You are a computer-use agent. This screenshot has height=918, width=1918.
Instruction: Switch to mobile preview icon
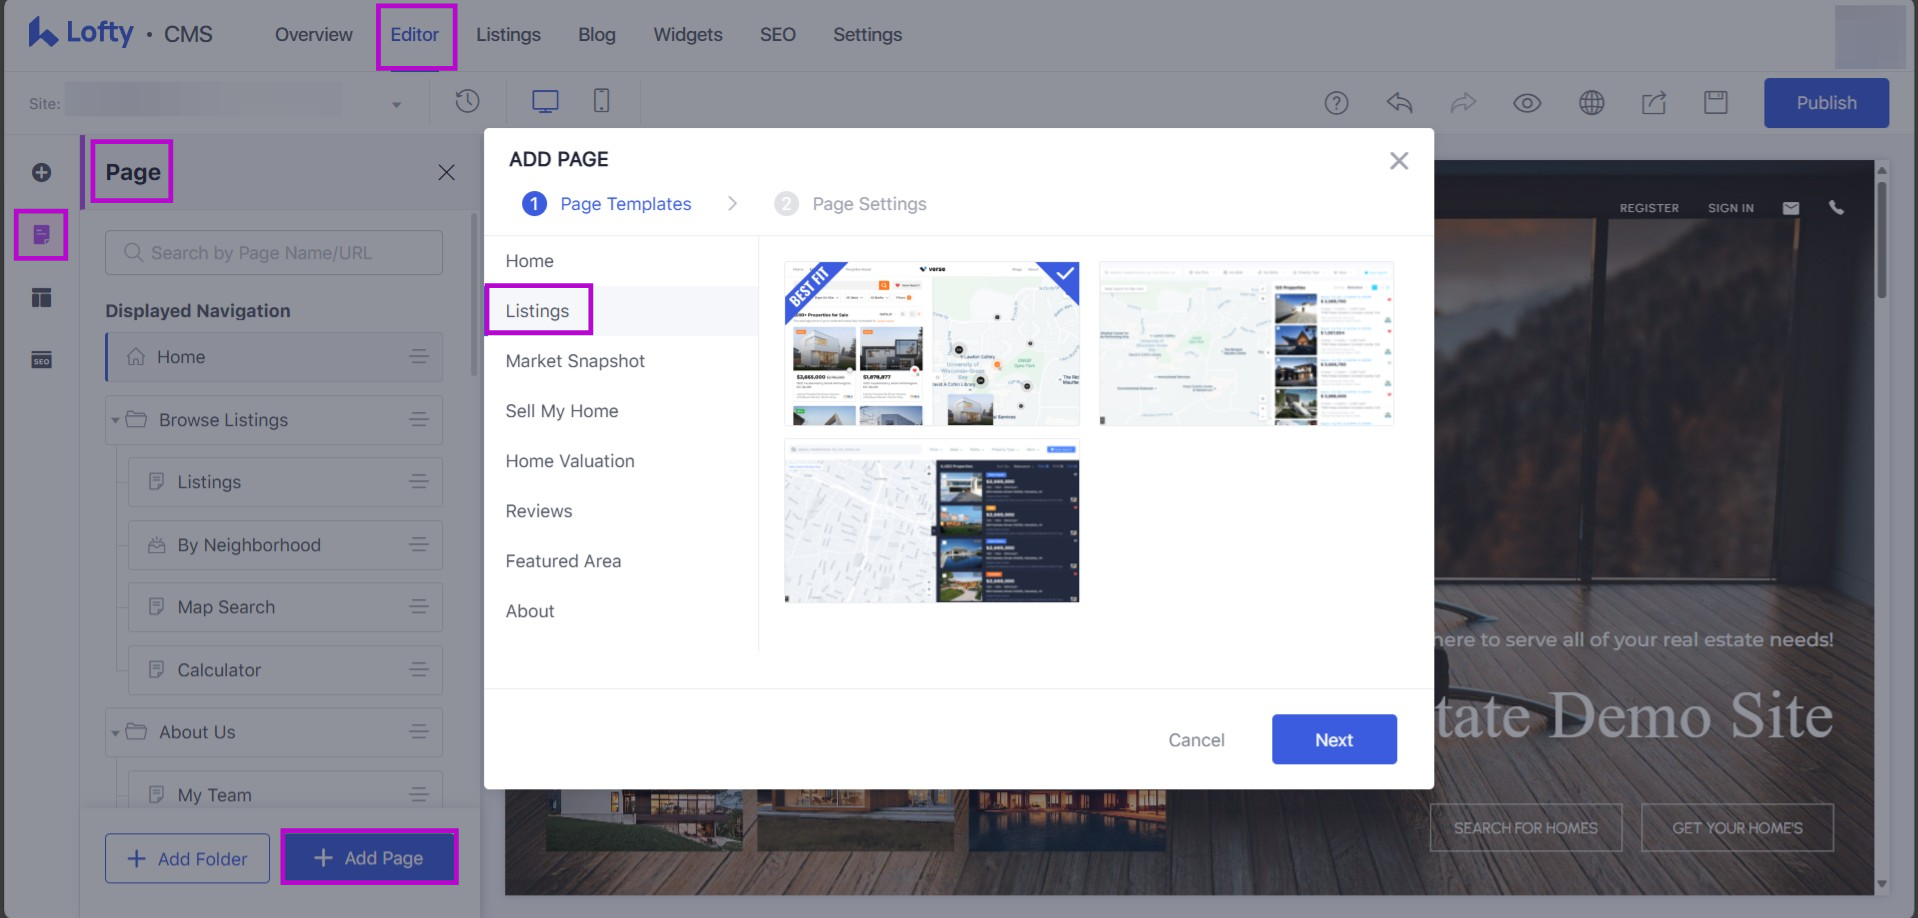[x=601, y=101]
